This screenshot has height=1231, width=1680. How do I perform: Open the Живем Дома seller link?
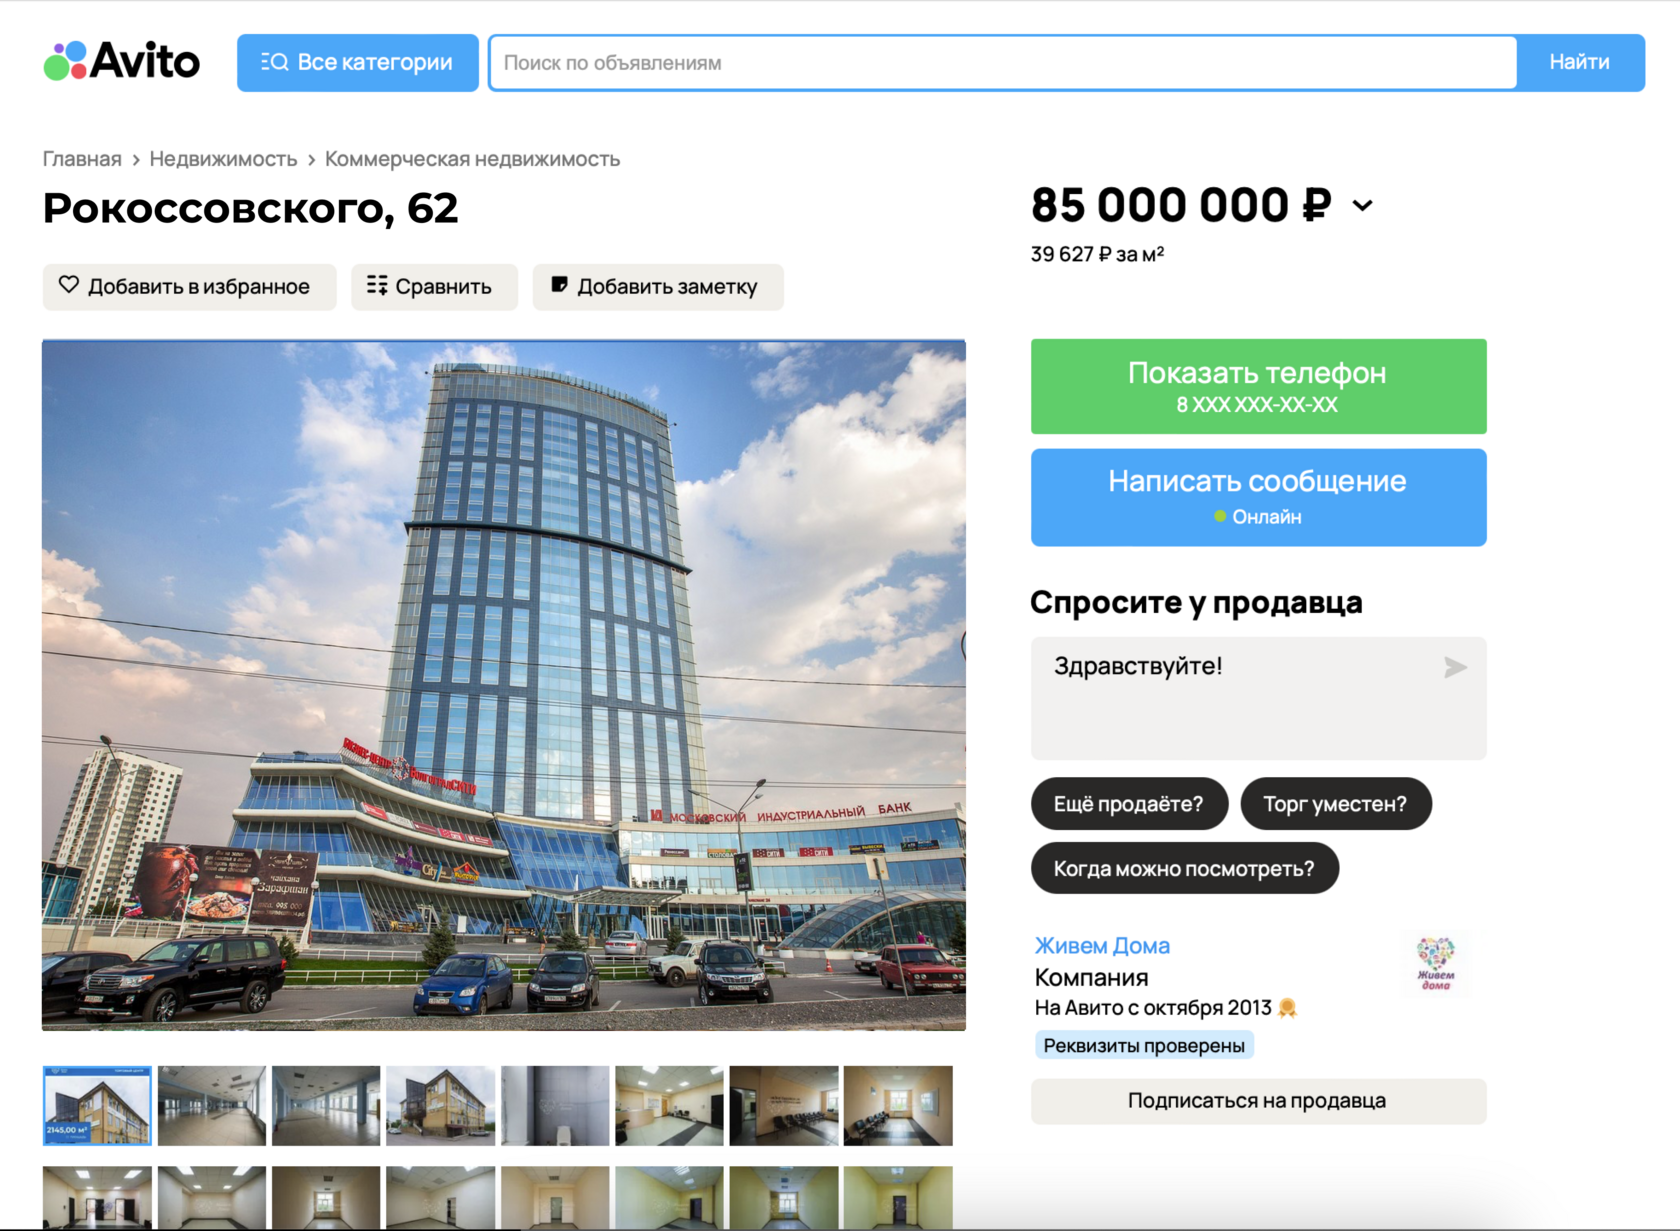tap(1102, 946)
